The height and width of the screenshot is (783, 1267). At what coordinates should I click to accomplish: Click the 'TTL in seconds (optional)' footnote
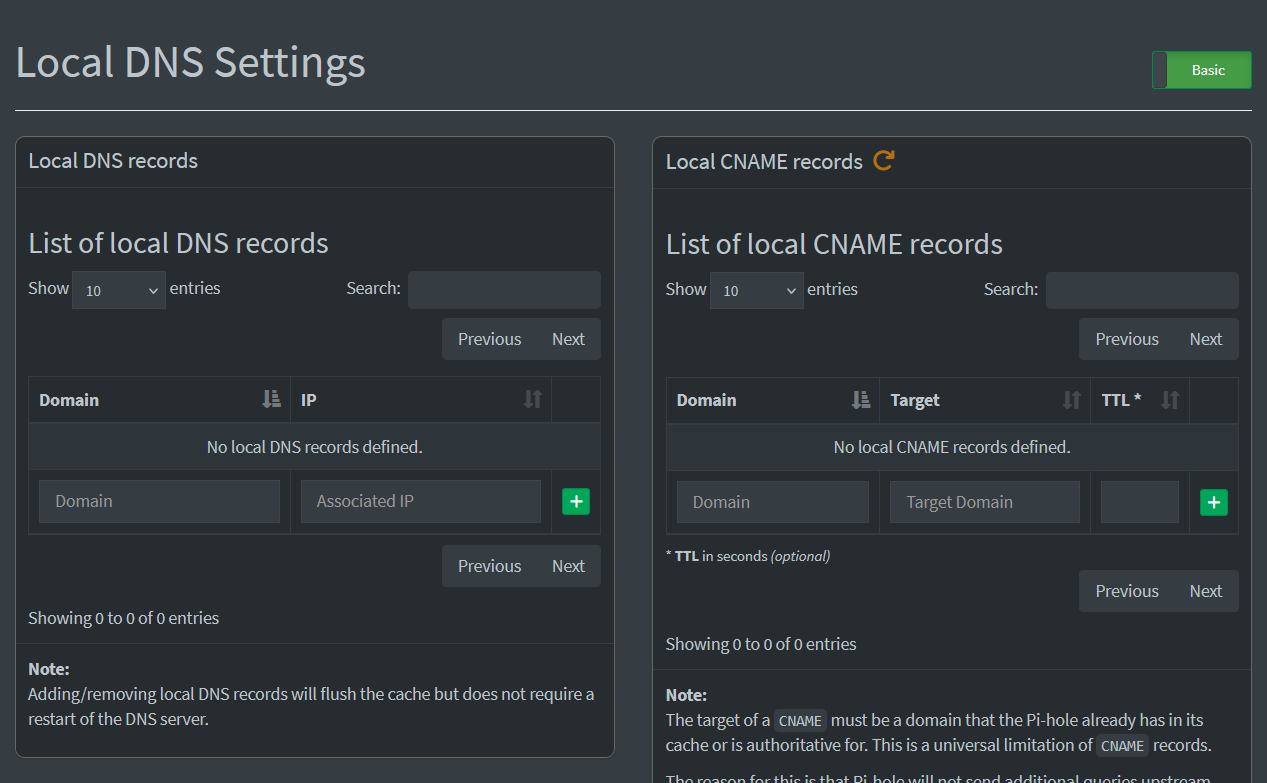click(748, 556)
